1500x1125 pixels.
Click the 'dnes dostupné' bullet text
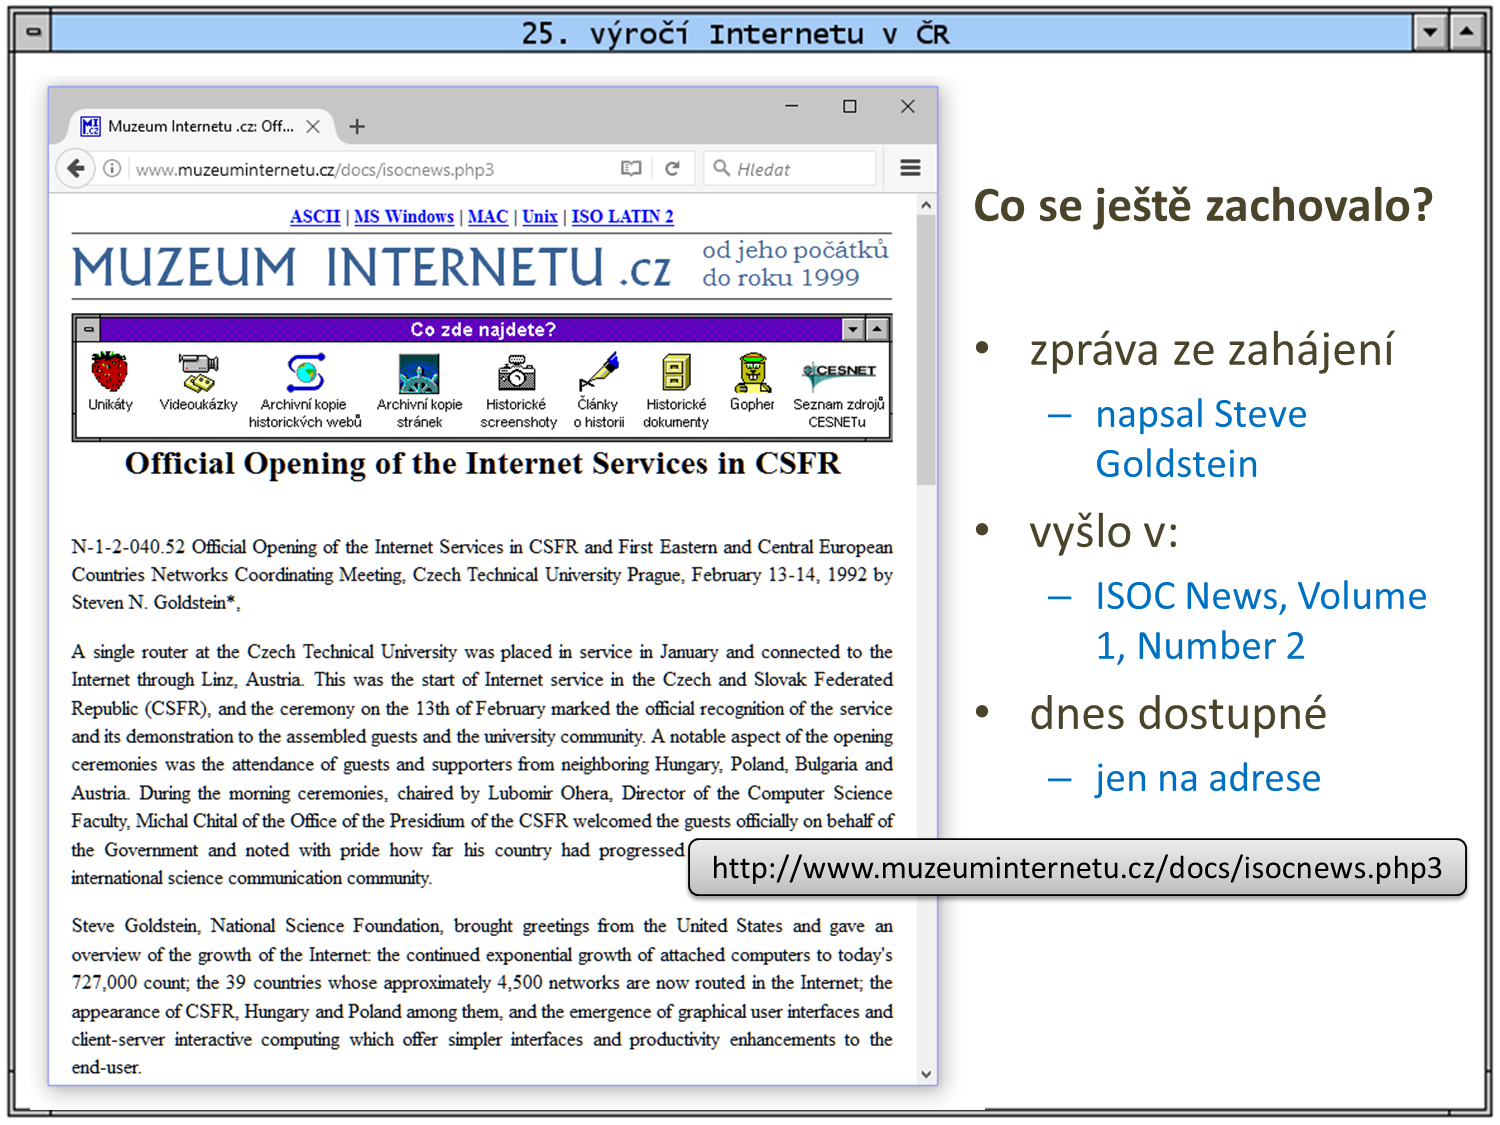[1178, 713]
